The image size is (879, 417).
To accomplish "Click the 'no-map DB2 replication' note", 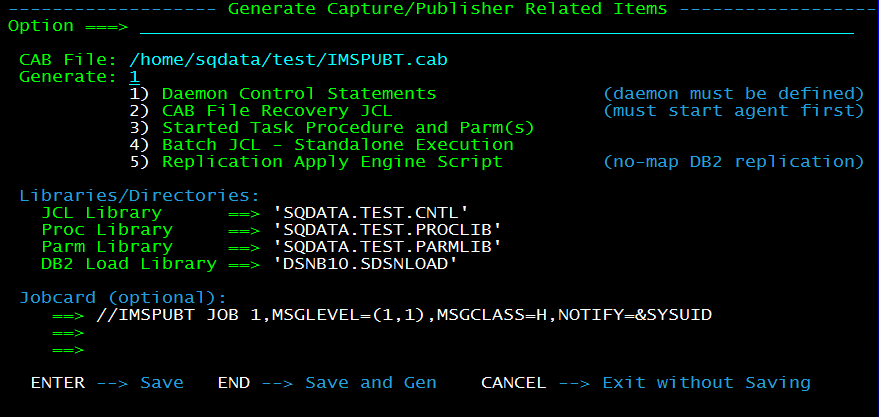I will [733, 161].
